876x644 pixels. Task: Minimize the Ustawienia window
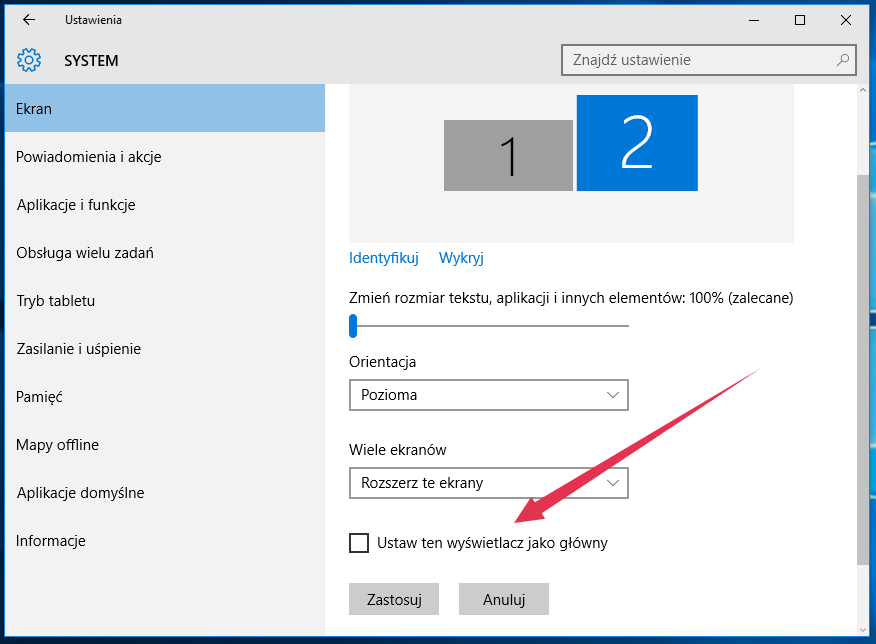pos(754,20)
